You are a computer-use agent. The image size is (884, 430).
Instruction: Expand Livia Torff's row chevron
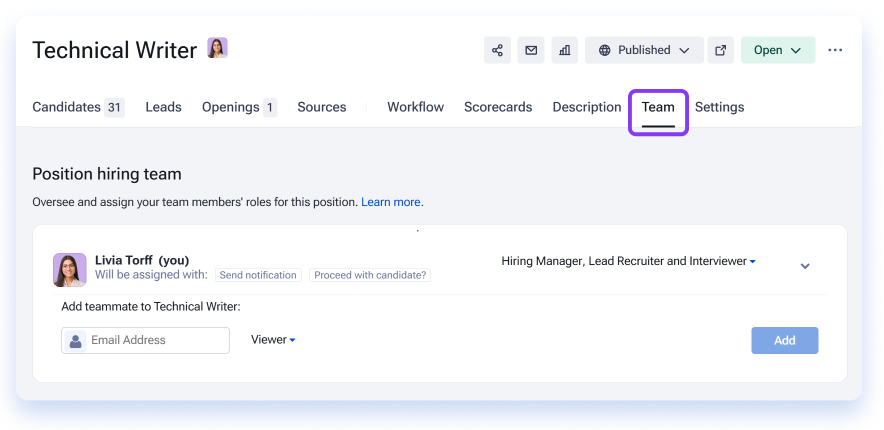(x=805, y=266)
